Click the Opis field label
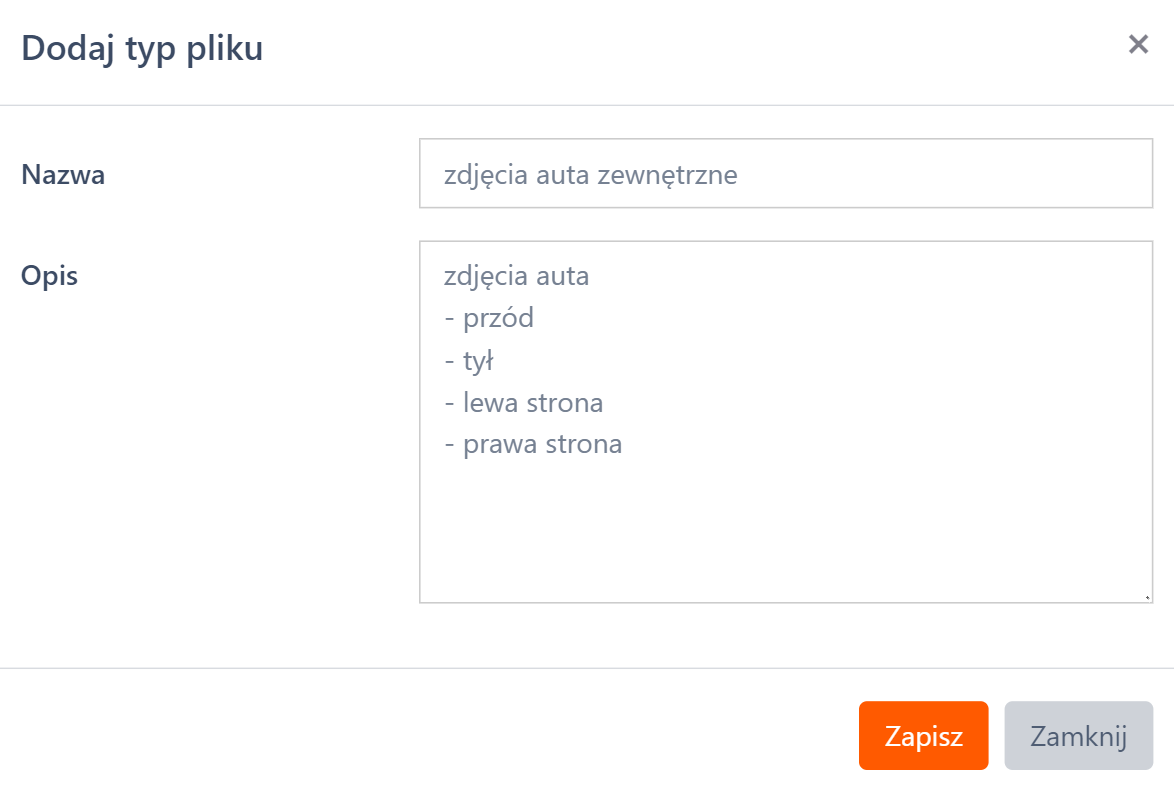 (x=50, y=276)
